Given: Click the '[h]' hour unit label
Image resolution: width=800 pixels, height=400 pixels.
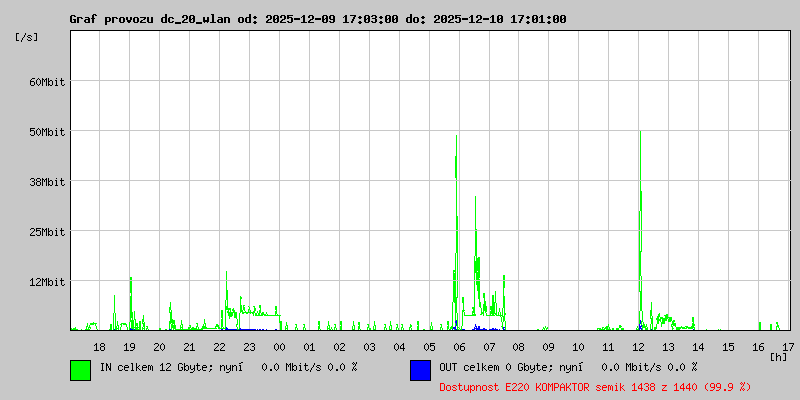Looking at the screenshot, I should point(778,357).
